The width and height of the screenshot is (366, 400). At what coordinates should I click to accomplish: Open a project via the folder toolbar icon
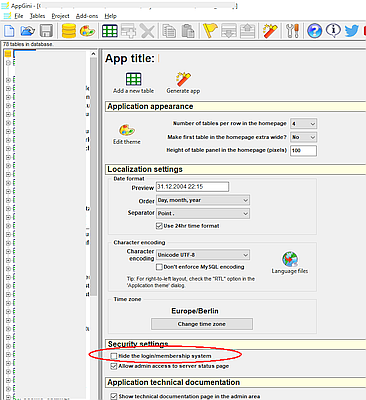[x=27, y=31]
